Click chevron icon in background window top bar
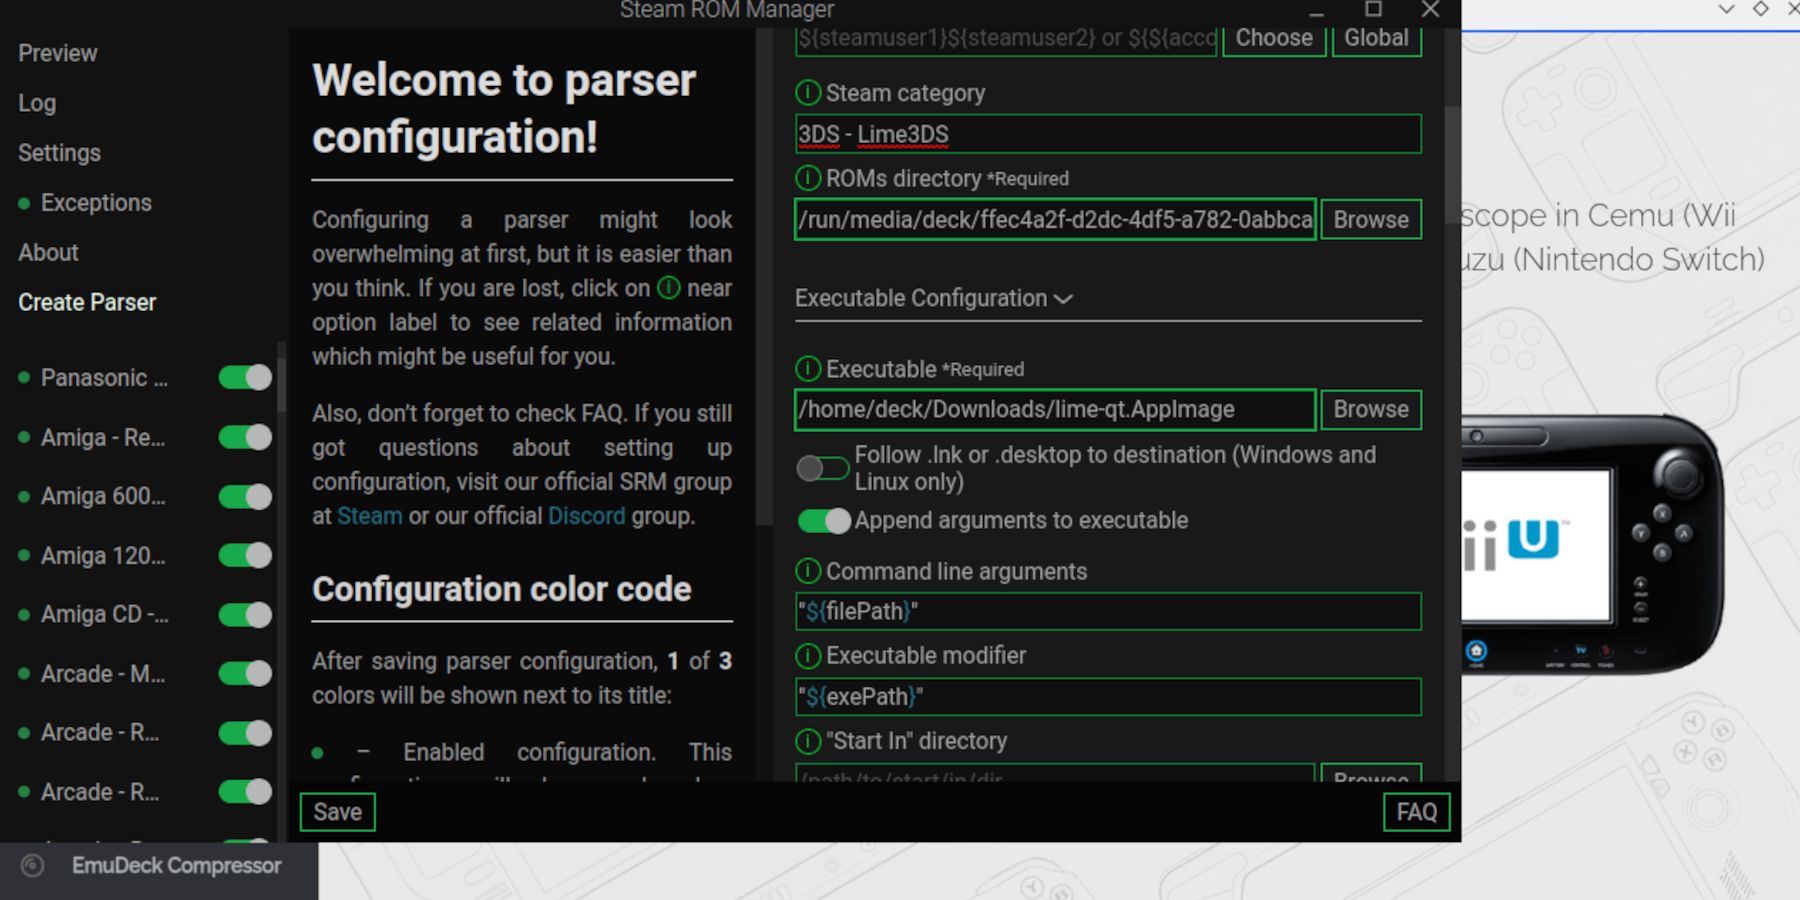1800x900 pixels. (1726, 9)
